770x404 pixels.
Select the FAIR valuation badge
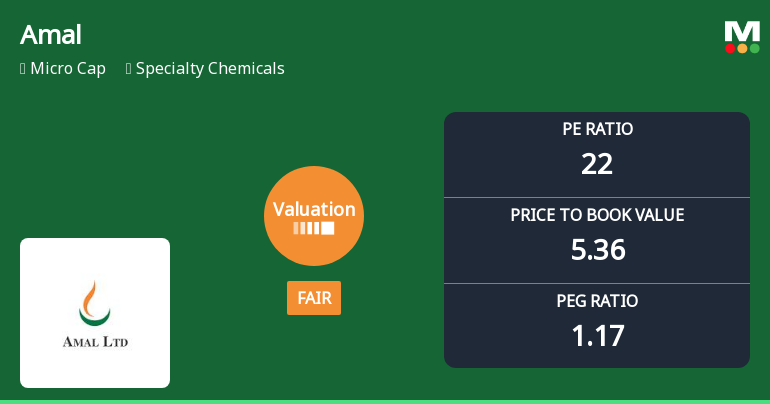(x=314, y=298)
